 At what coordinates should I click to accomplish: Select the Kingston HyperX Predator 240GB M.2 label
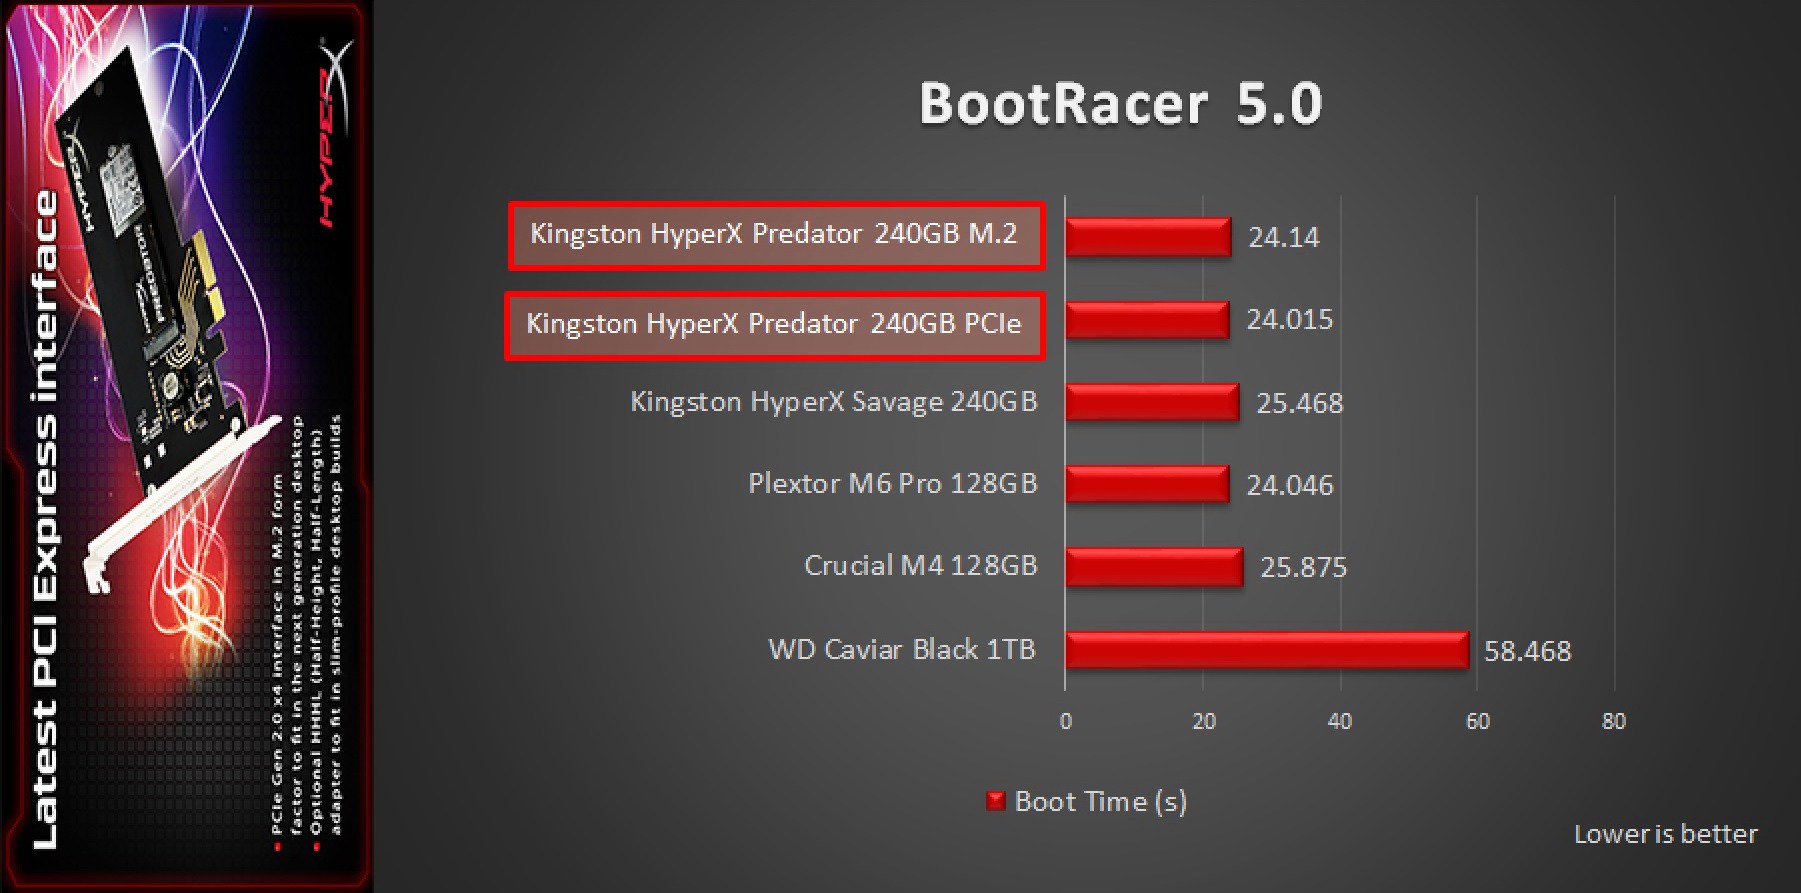(x=776, y=236)
